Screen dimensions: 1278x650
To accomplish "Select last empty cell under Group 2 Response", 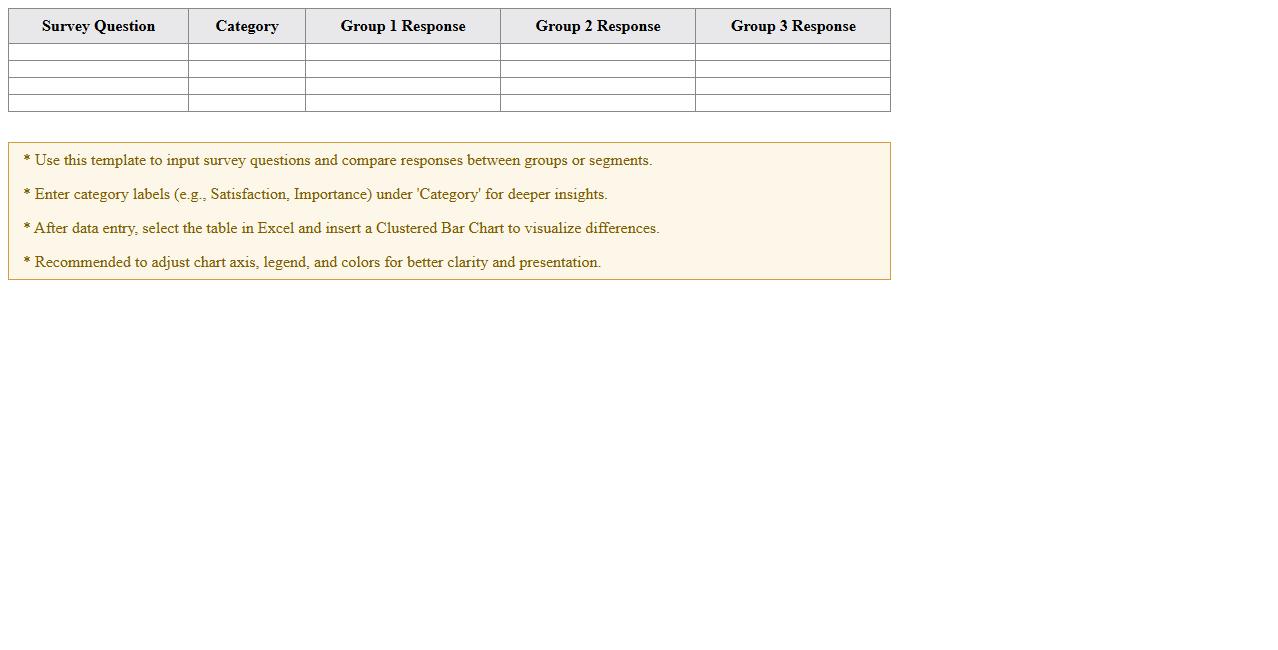I will (x=597, y=103).
